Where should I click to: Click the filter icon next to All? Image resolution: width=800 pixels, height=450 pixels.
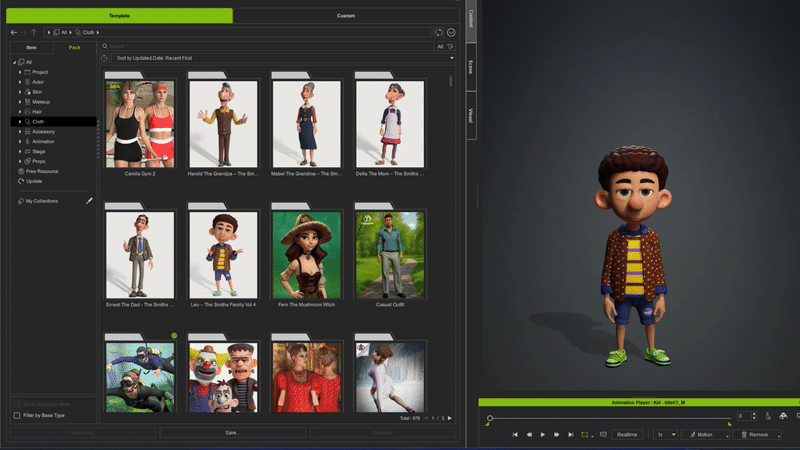point(451,46)
